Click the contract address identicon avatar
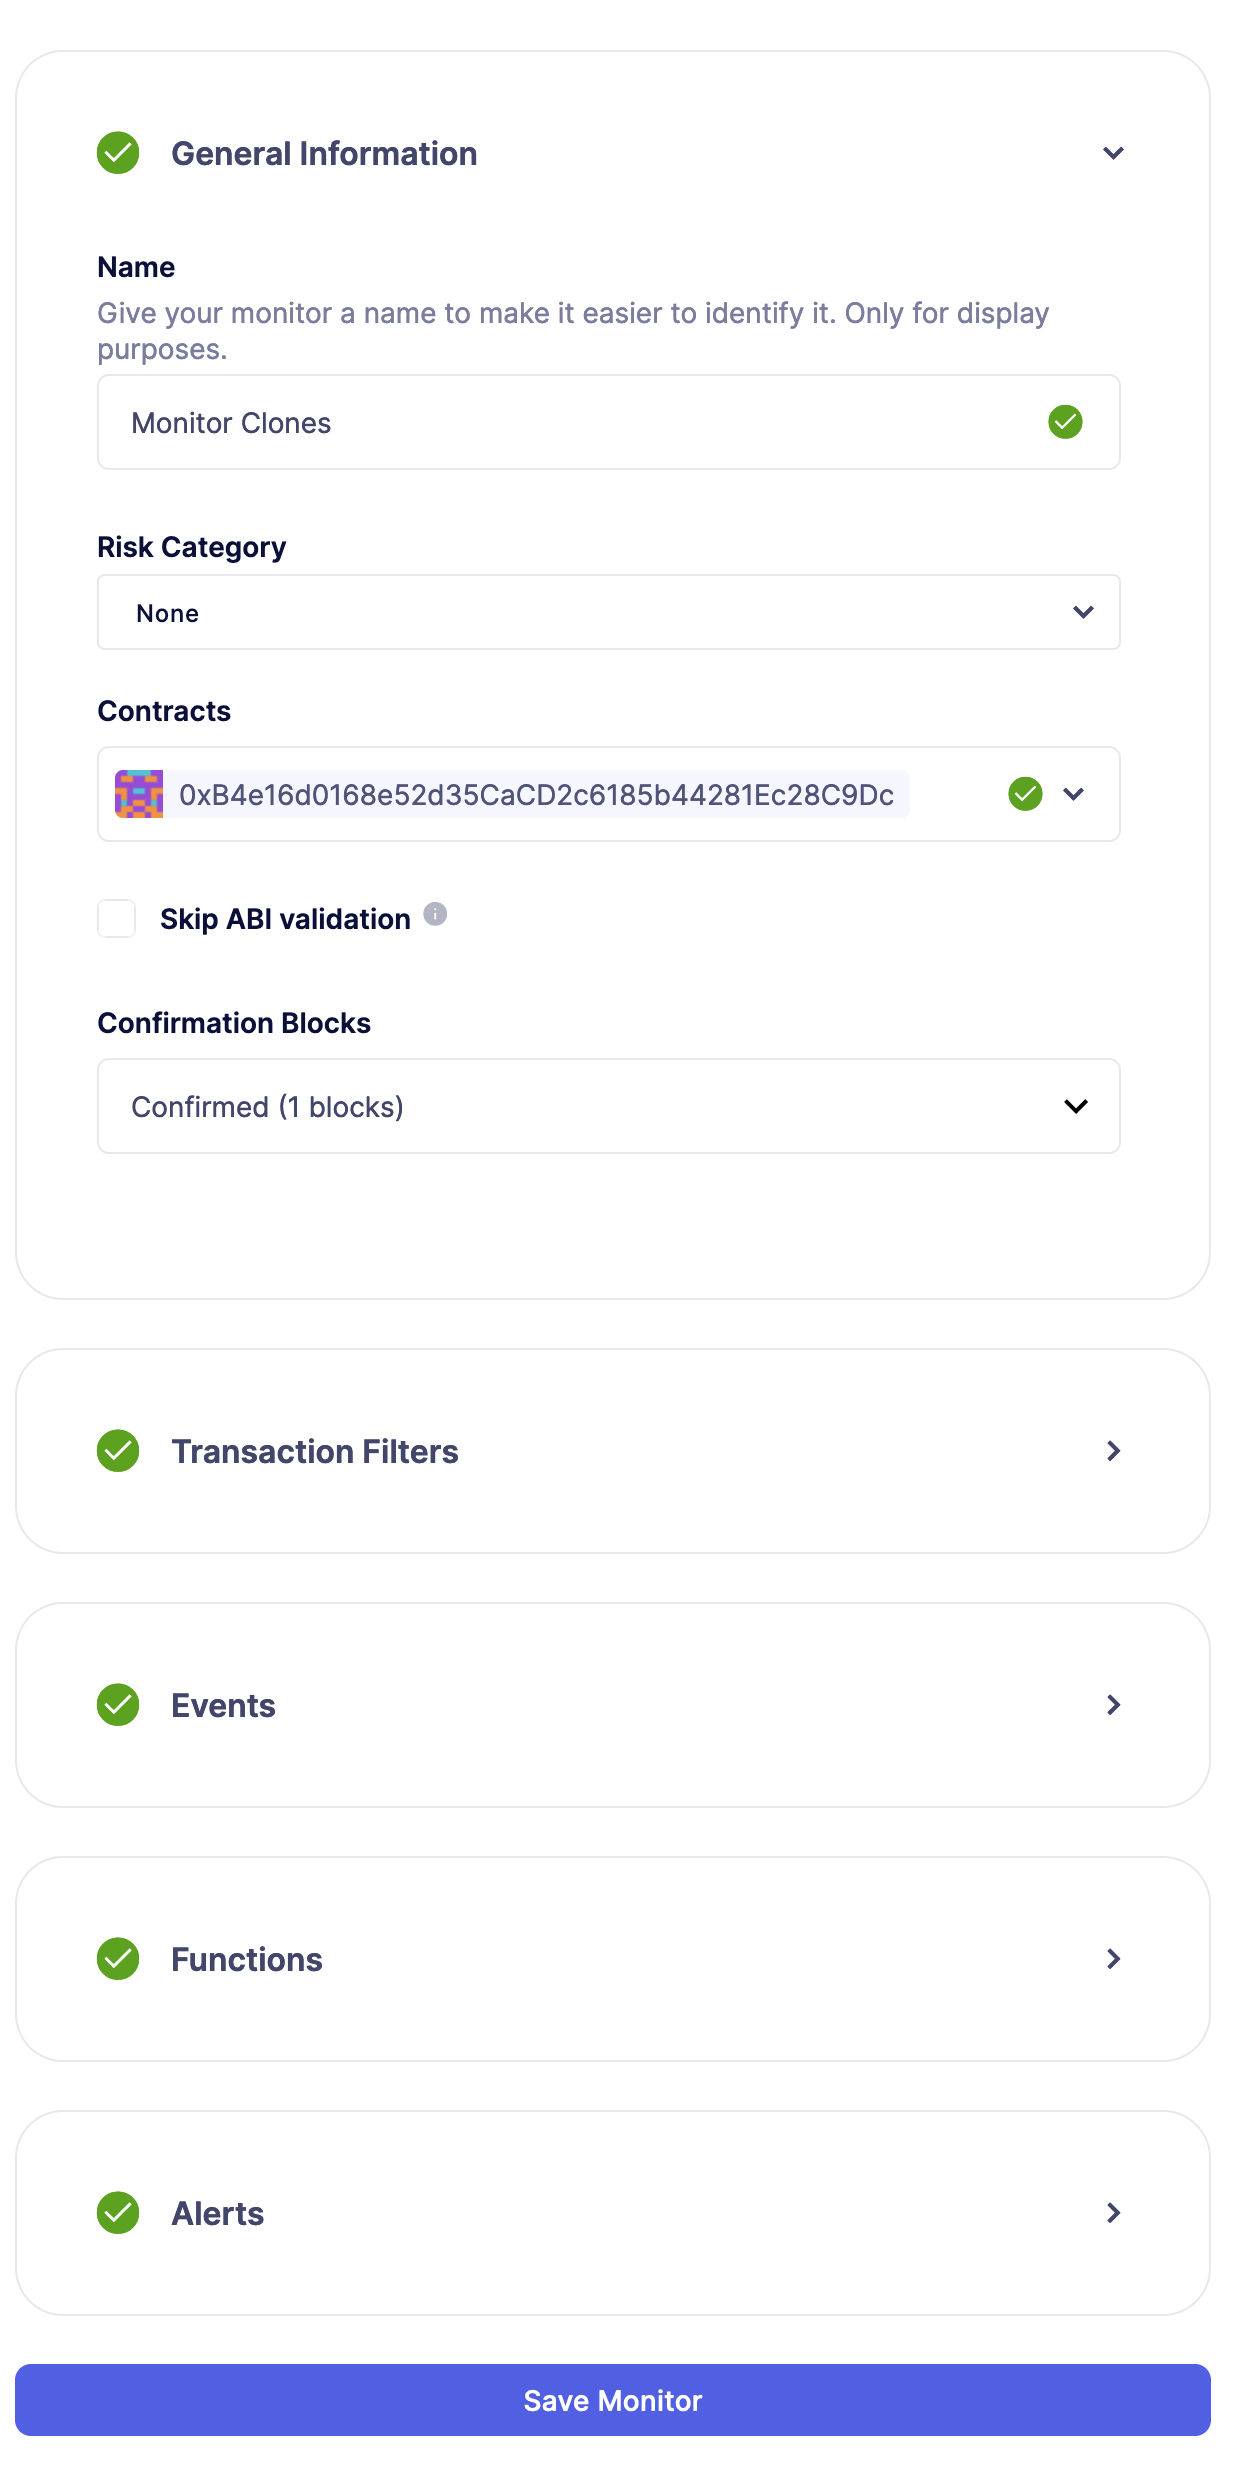Screen dimensions: 1242x2472 (139, 794)
